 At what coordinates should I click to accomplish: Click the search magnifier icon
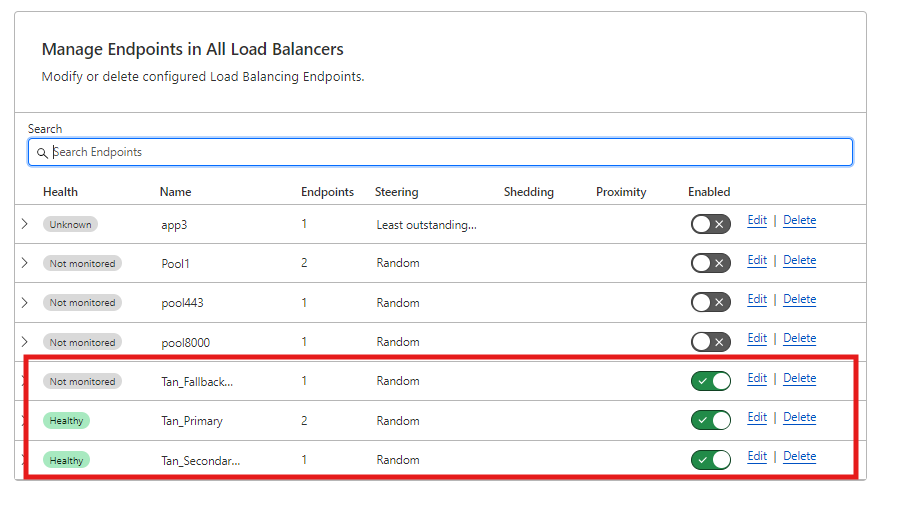[41, 153]
